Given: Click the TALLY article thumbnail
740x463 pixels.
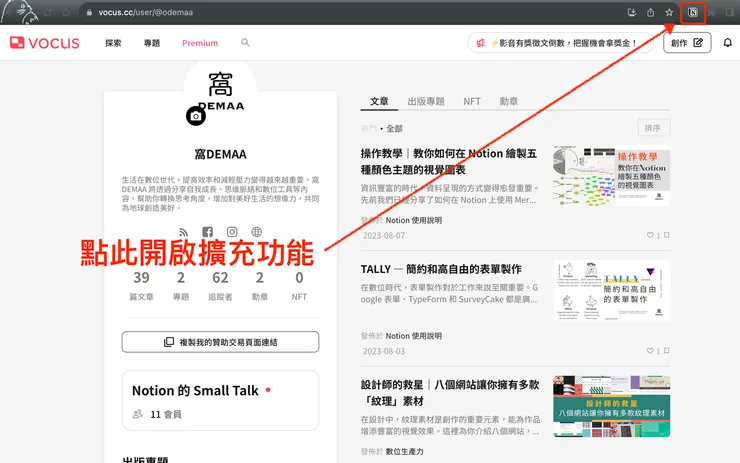Looking at the screenshot, I should (612, 290).
